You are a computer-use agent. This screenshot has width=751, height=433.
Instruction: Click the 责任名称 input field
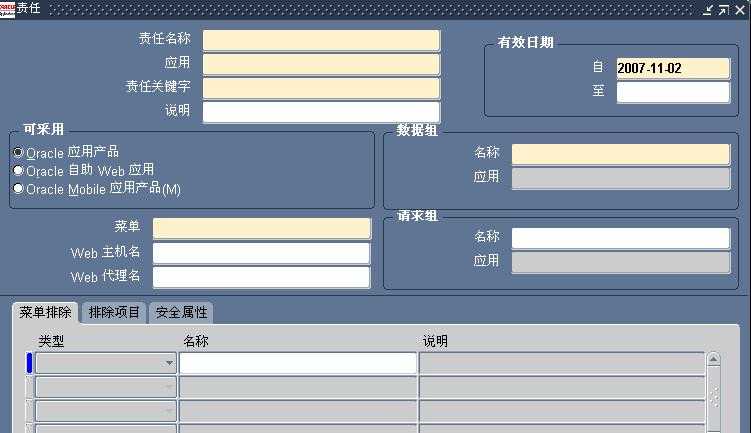click(321, 40)
